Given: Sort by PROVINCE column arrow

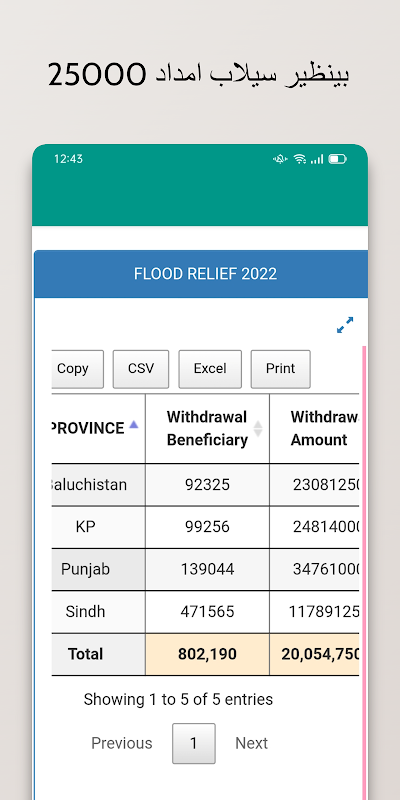Looking at the screenshot, I should 134,424.
